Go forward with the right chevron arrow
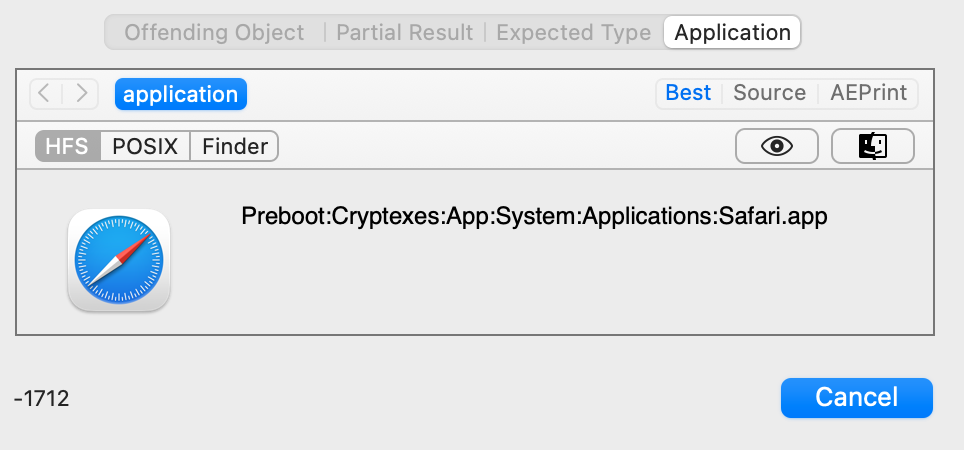This screenshot has width=964, height=450. tap(81, 94)
